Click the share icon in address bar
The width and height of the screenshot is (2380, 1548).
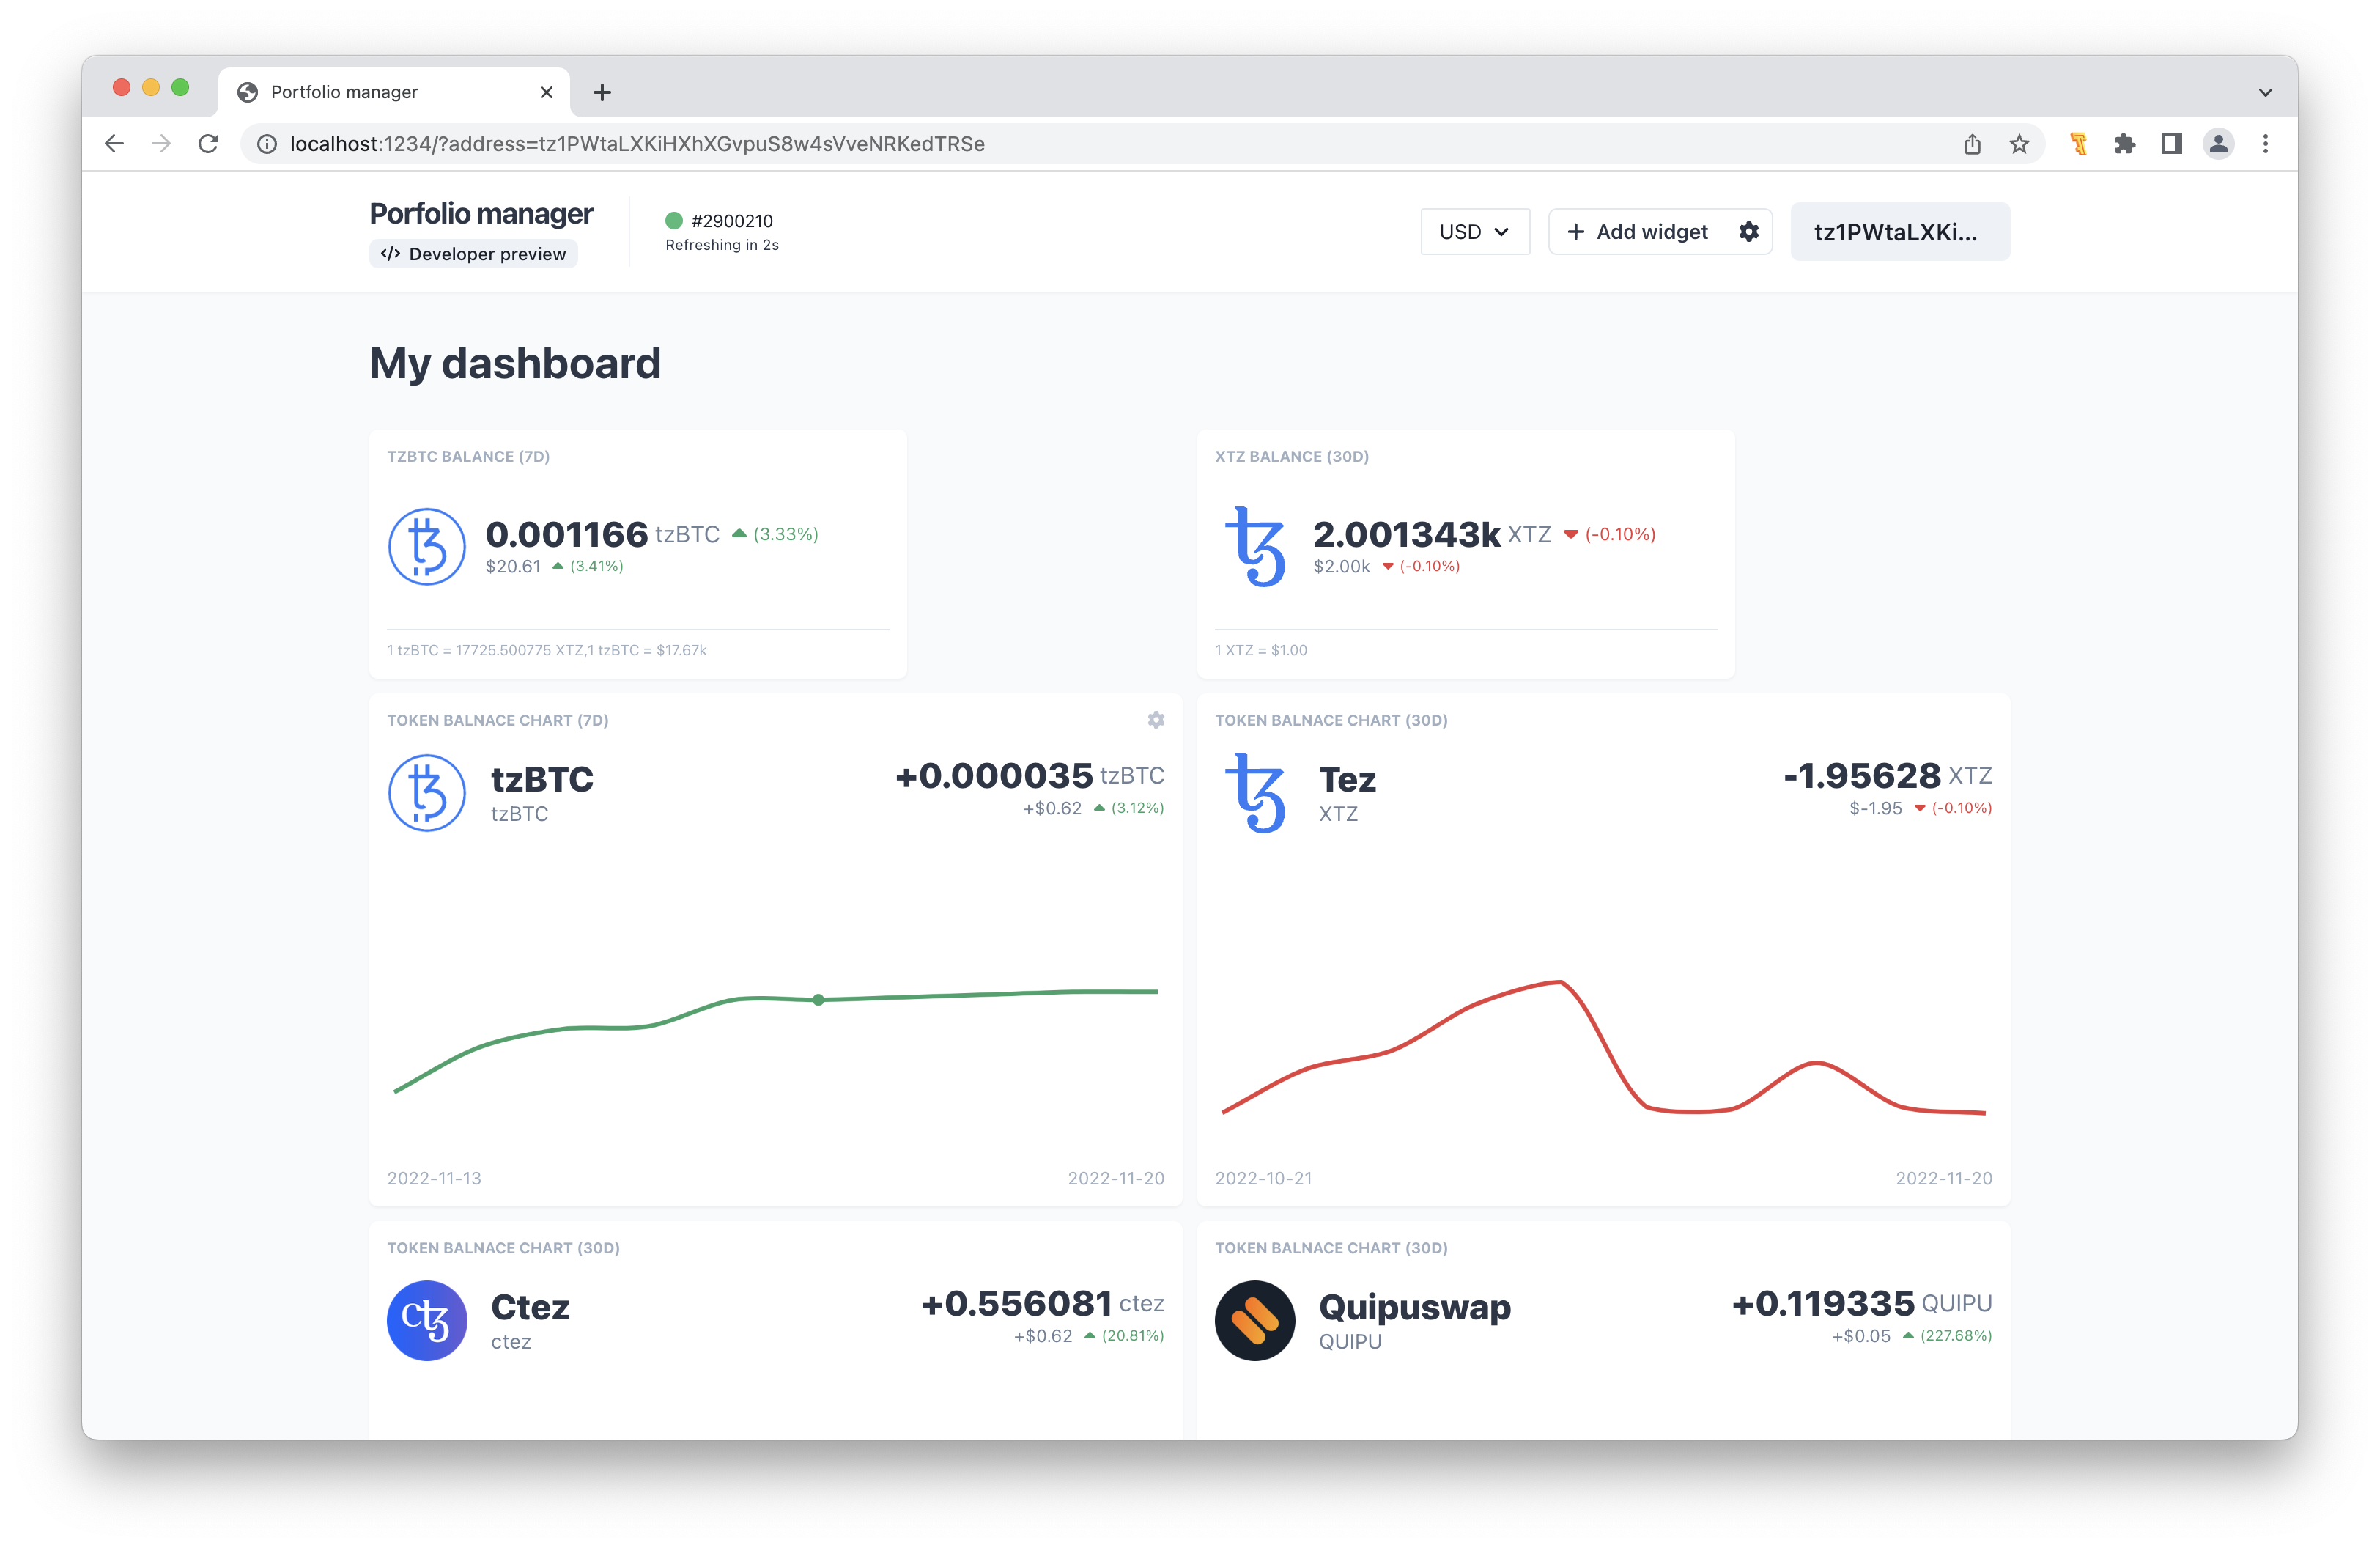point(1972,144)
